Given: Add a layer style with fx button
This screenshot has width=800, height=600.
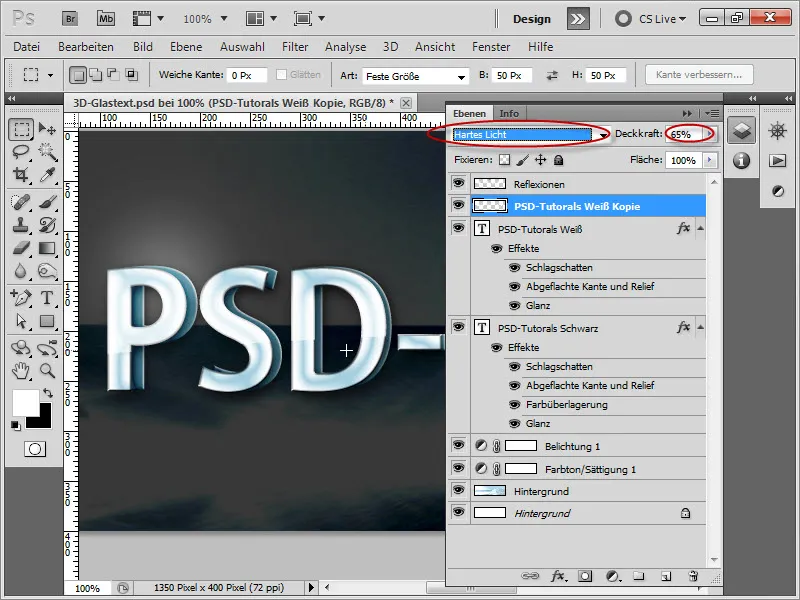Looking at the screenshot, I should point(558,577).
